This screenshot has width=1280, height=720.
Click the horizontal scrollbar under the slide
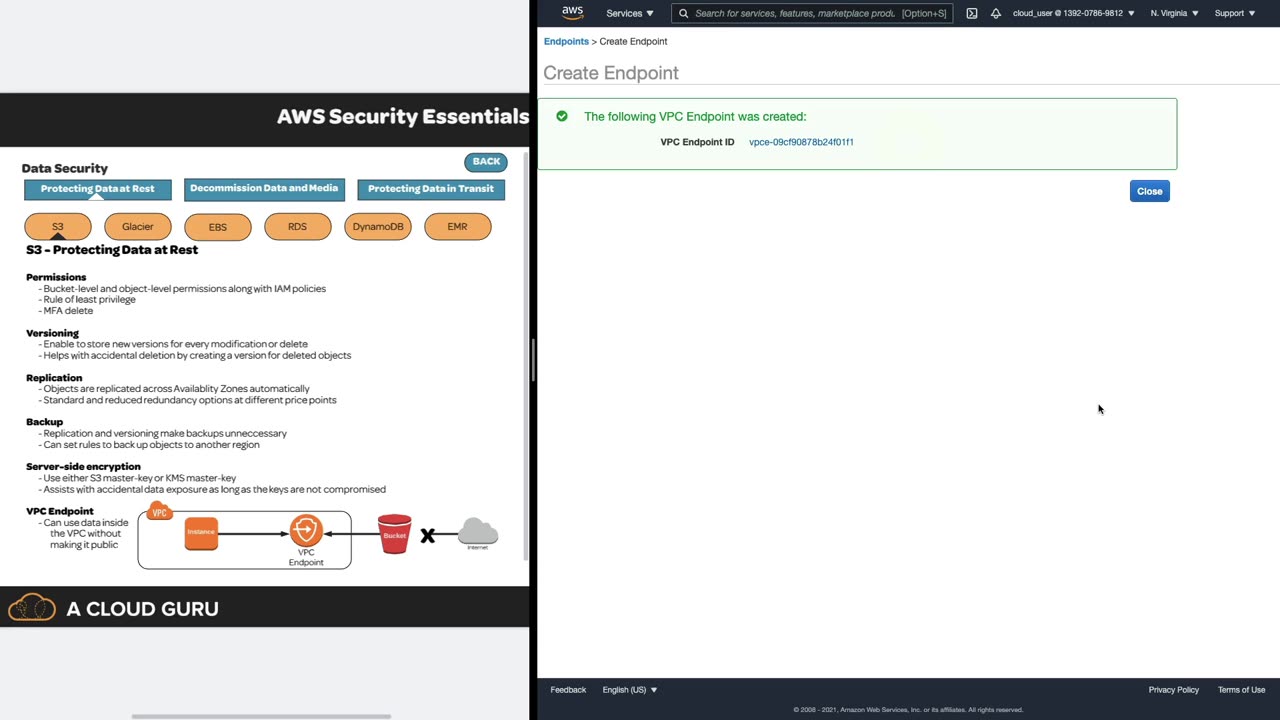[261, 716]
